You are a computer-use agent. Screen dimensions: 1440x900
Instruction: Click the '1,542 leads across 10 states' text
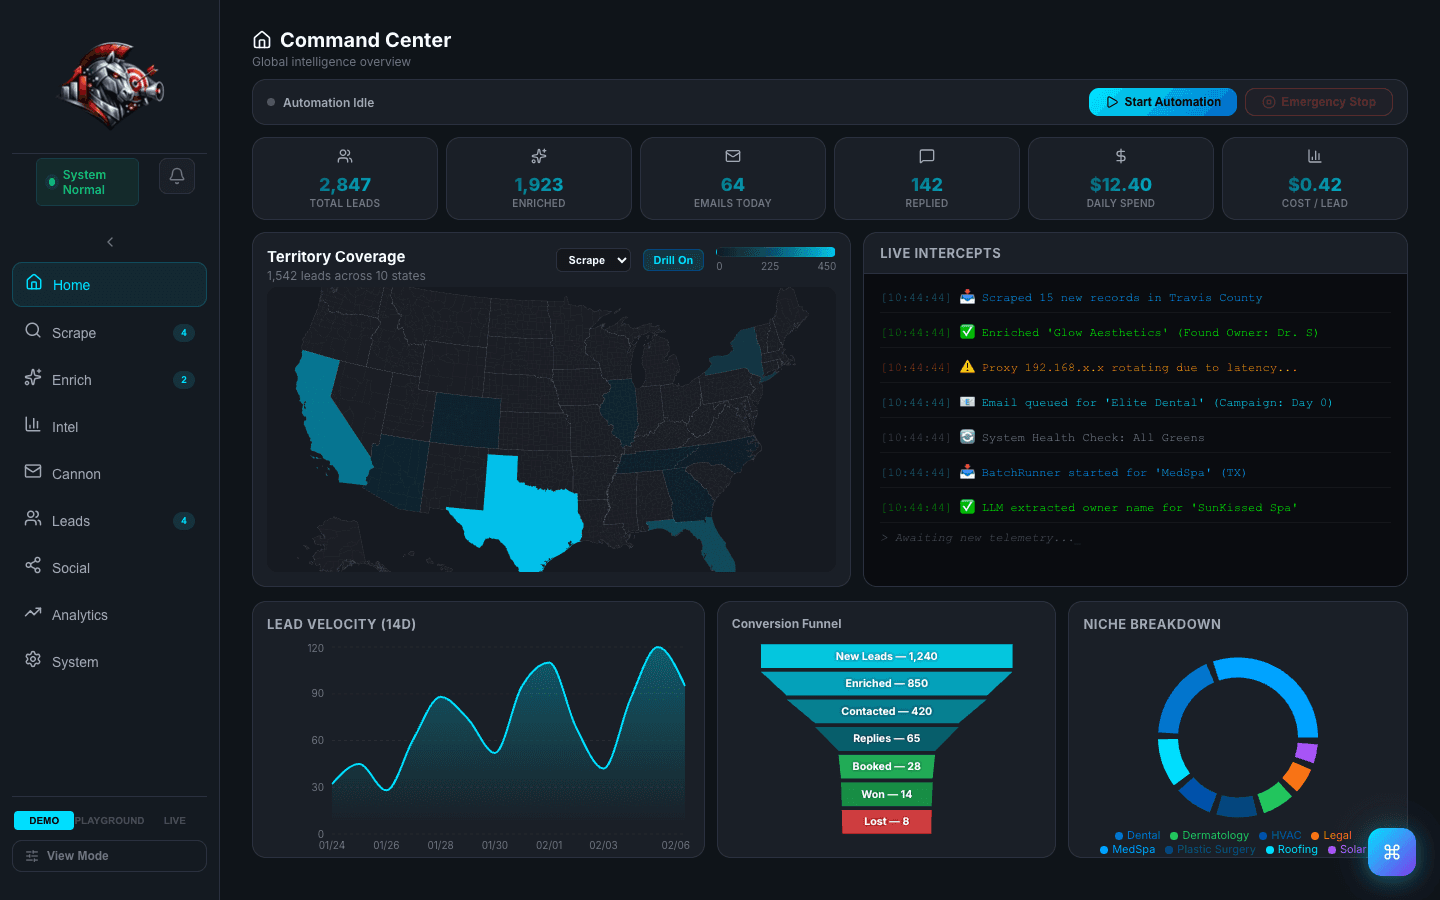pyautogui.click(x=346, y=276)
